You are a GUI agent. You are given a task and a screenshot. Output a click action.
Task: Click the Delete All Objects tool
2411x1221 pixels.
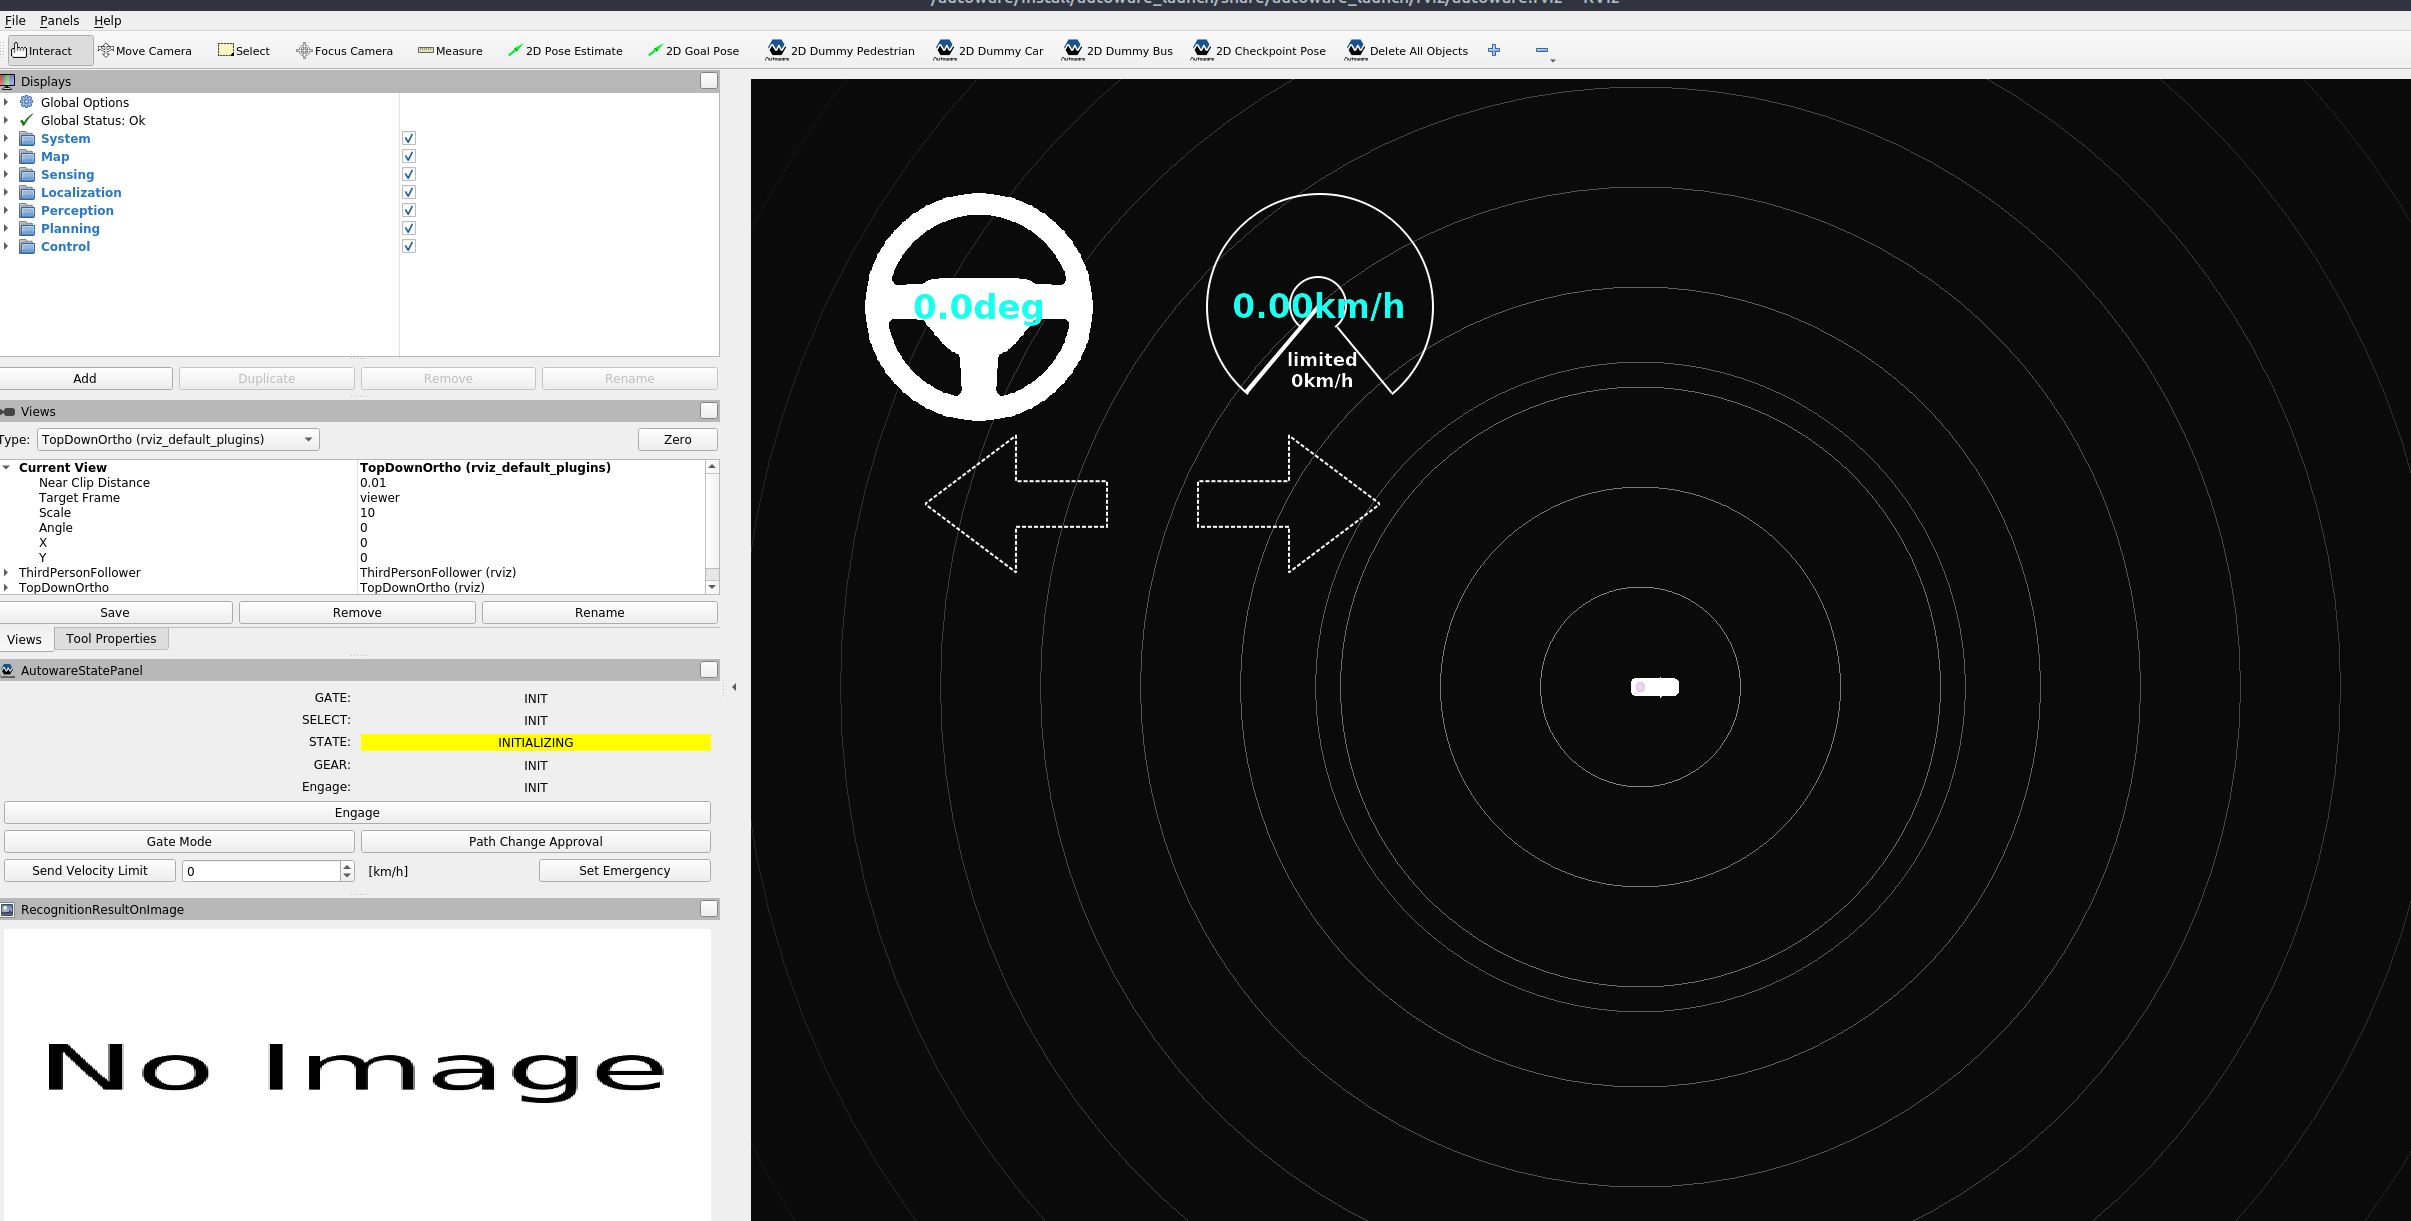click(1406, 50)
